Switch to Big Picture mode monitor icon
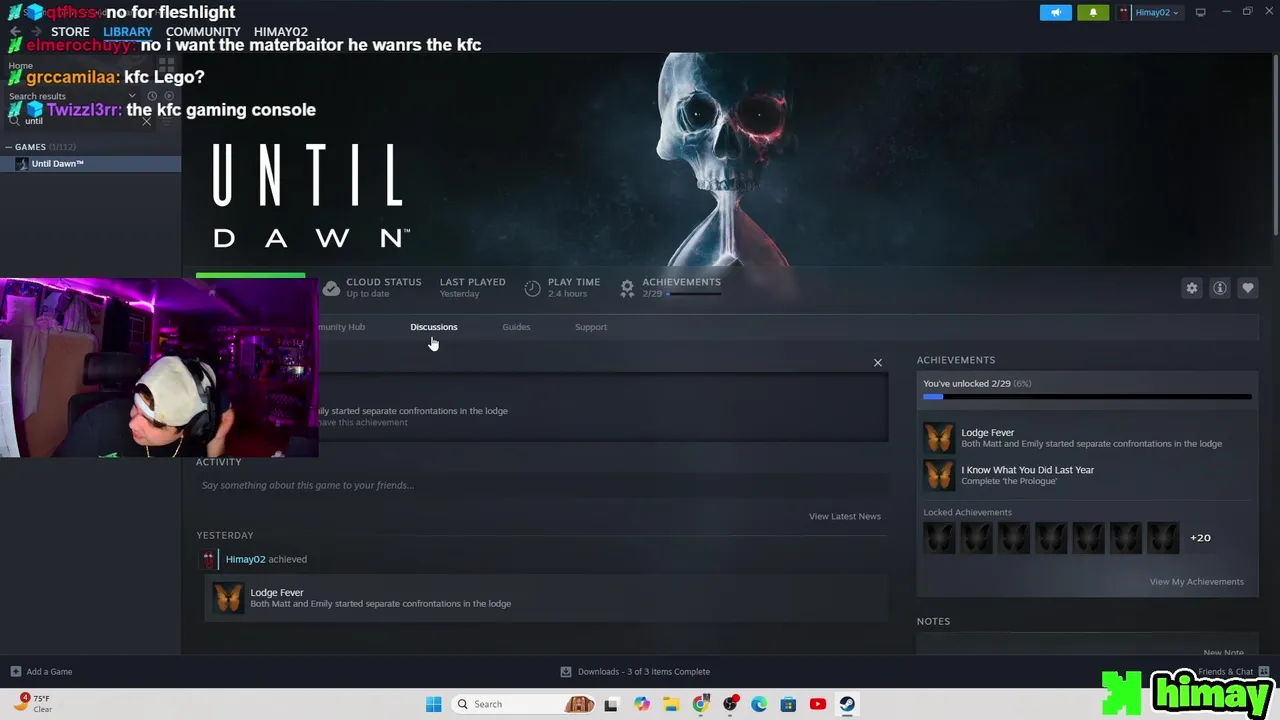This screenshot has width=1280, height=720. (x=1200, y=12)
